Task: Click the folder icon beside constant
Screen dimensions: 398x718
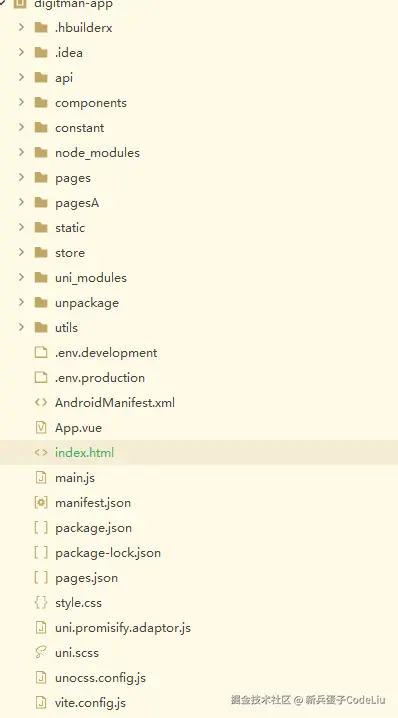Action: [x=41, y=127]
